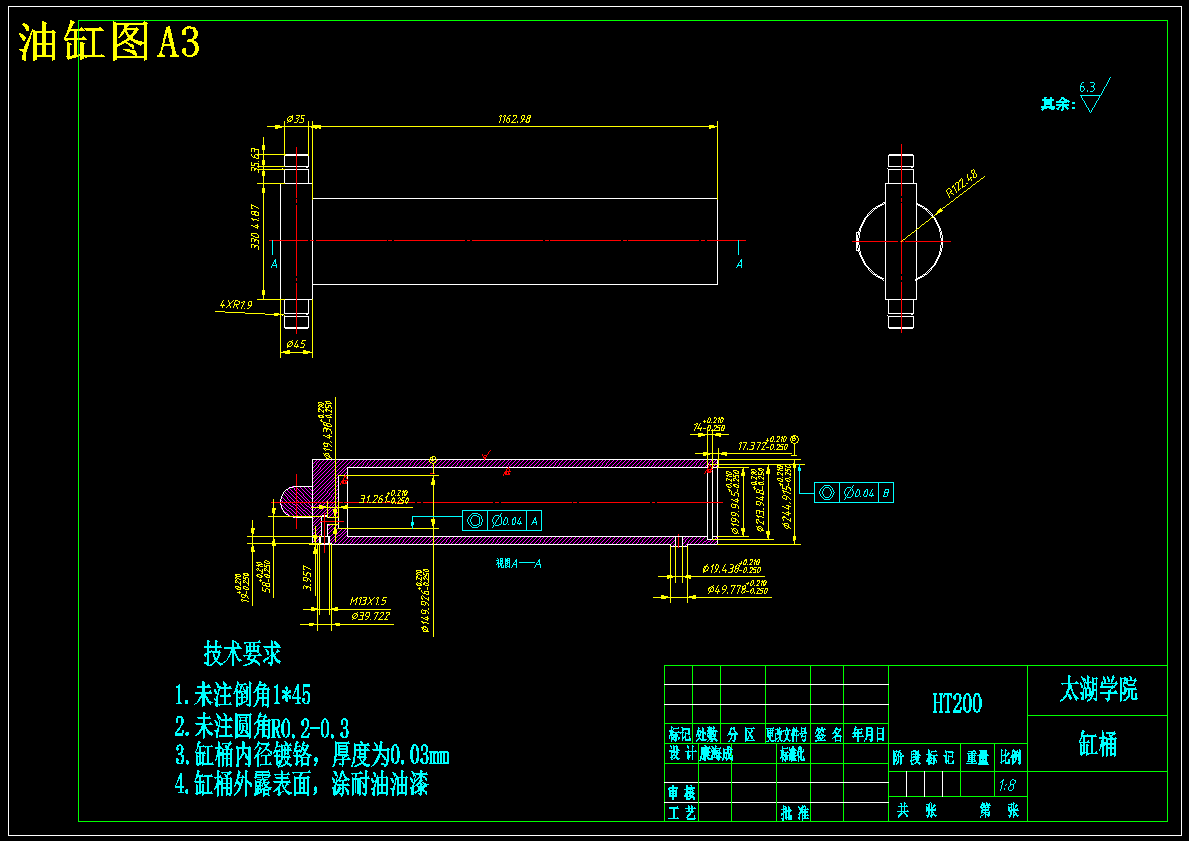Click the vertical dimension '35.63'
1189x841 pixels.
[x=256, y=159]
